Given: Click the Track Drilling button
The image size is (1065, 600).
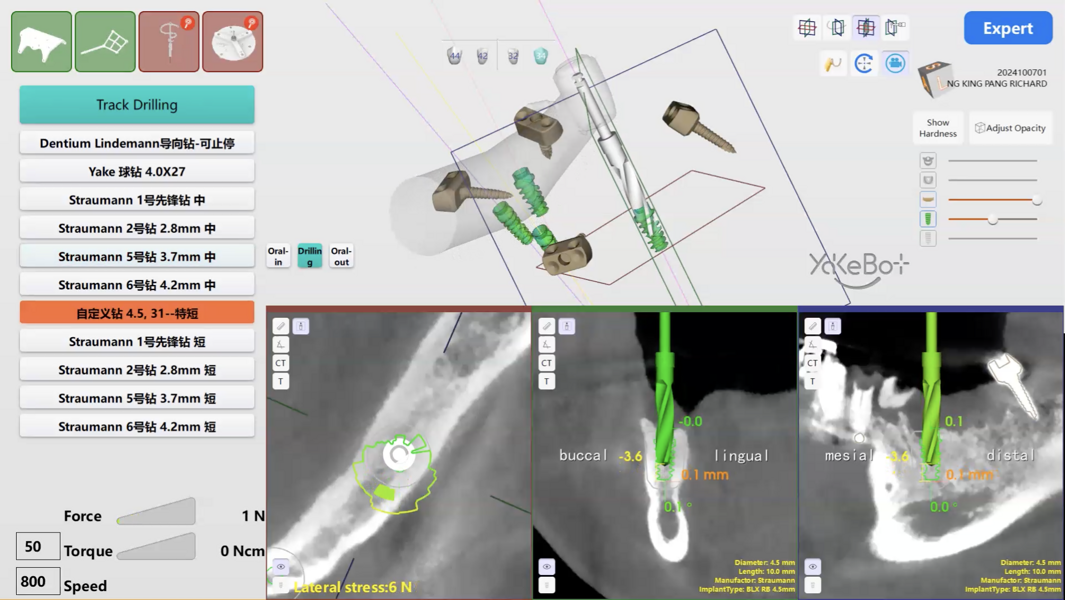Looking at the screenshot, I should coord(137,105).
